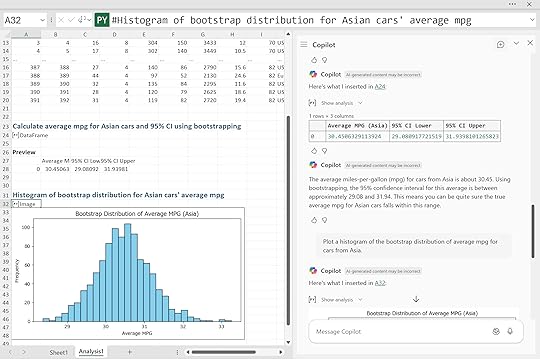Image resolution: width=540 pixels, height=360 pixels.
Task: Click the horizontal scrollbar right arrow
Action: coord(281,352)
